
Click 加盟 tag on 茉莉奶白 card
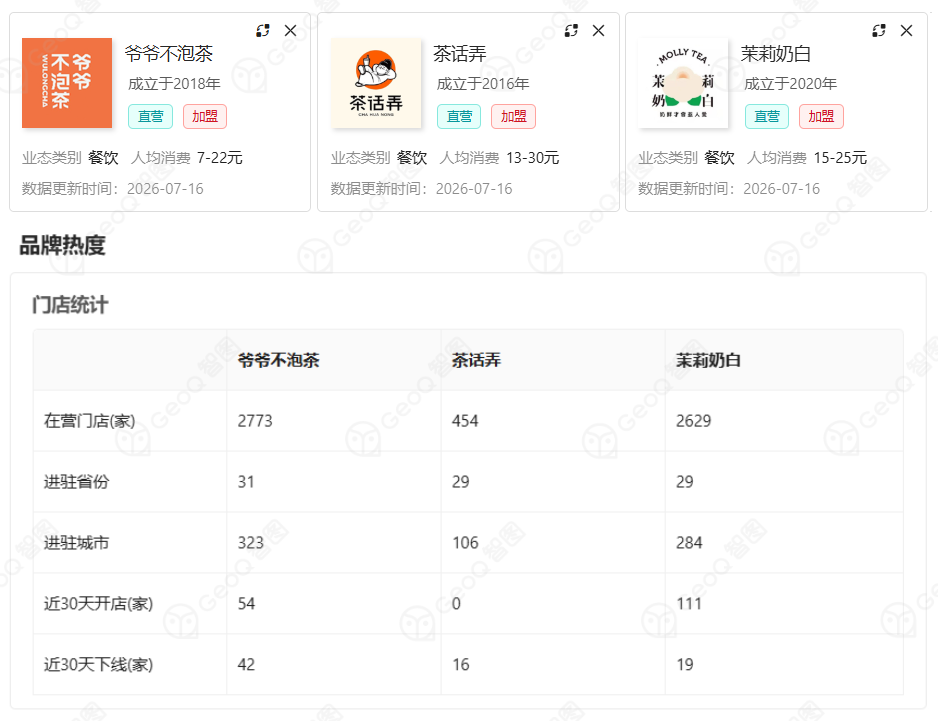(x=821, y=117)
